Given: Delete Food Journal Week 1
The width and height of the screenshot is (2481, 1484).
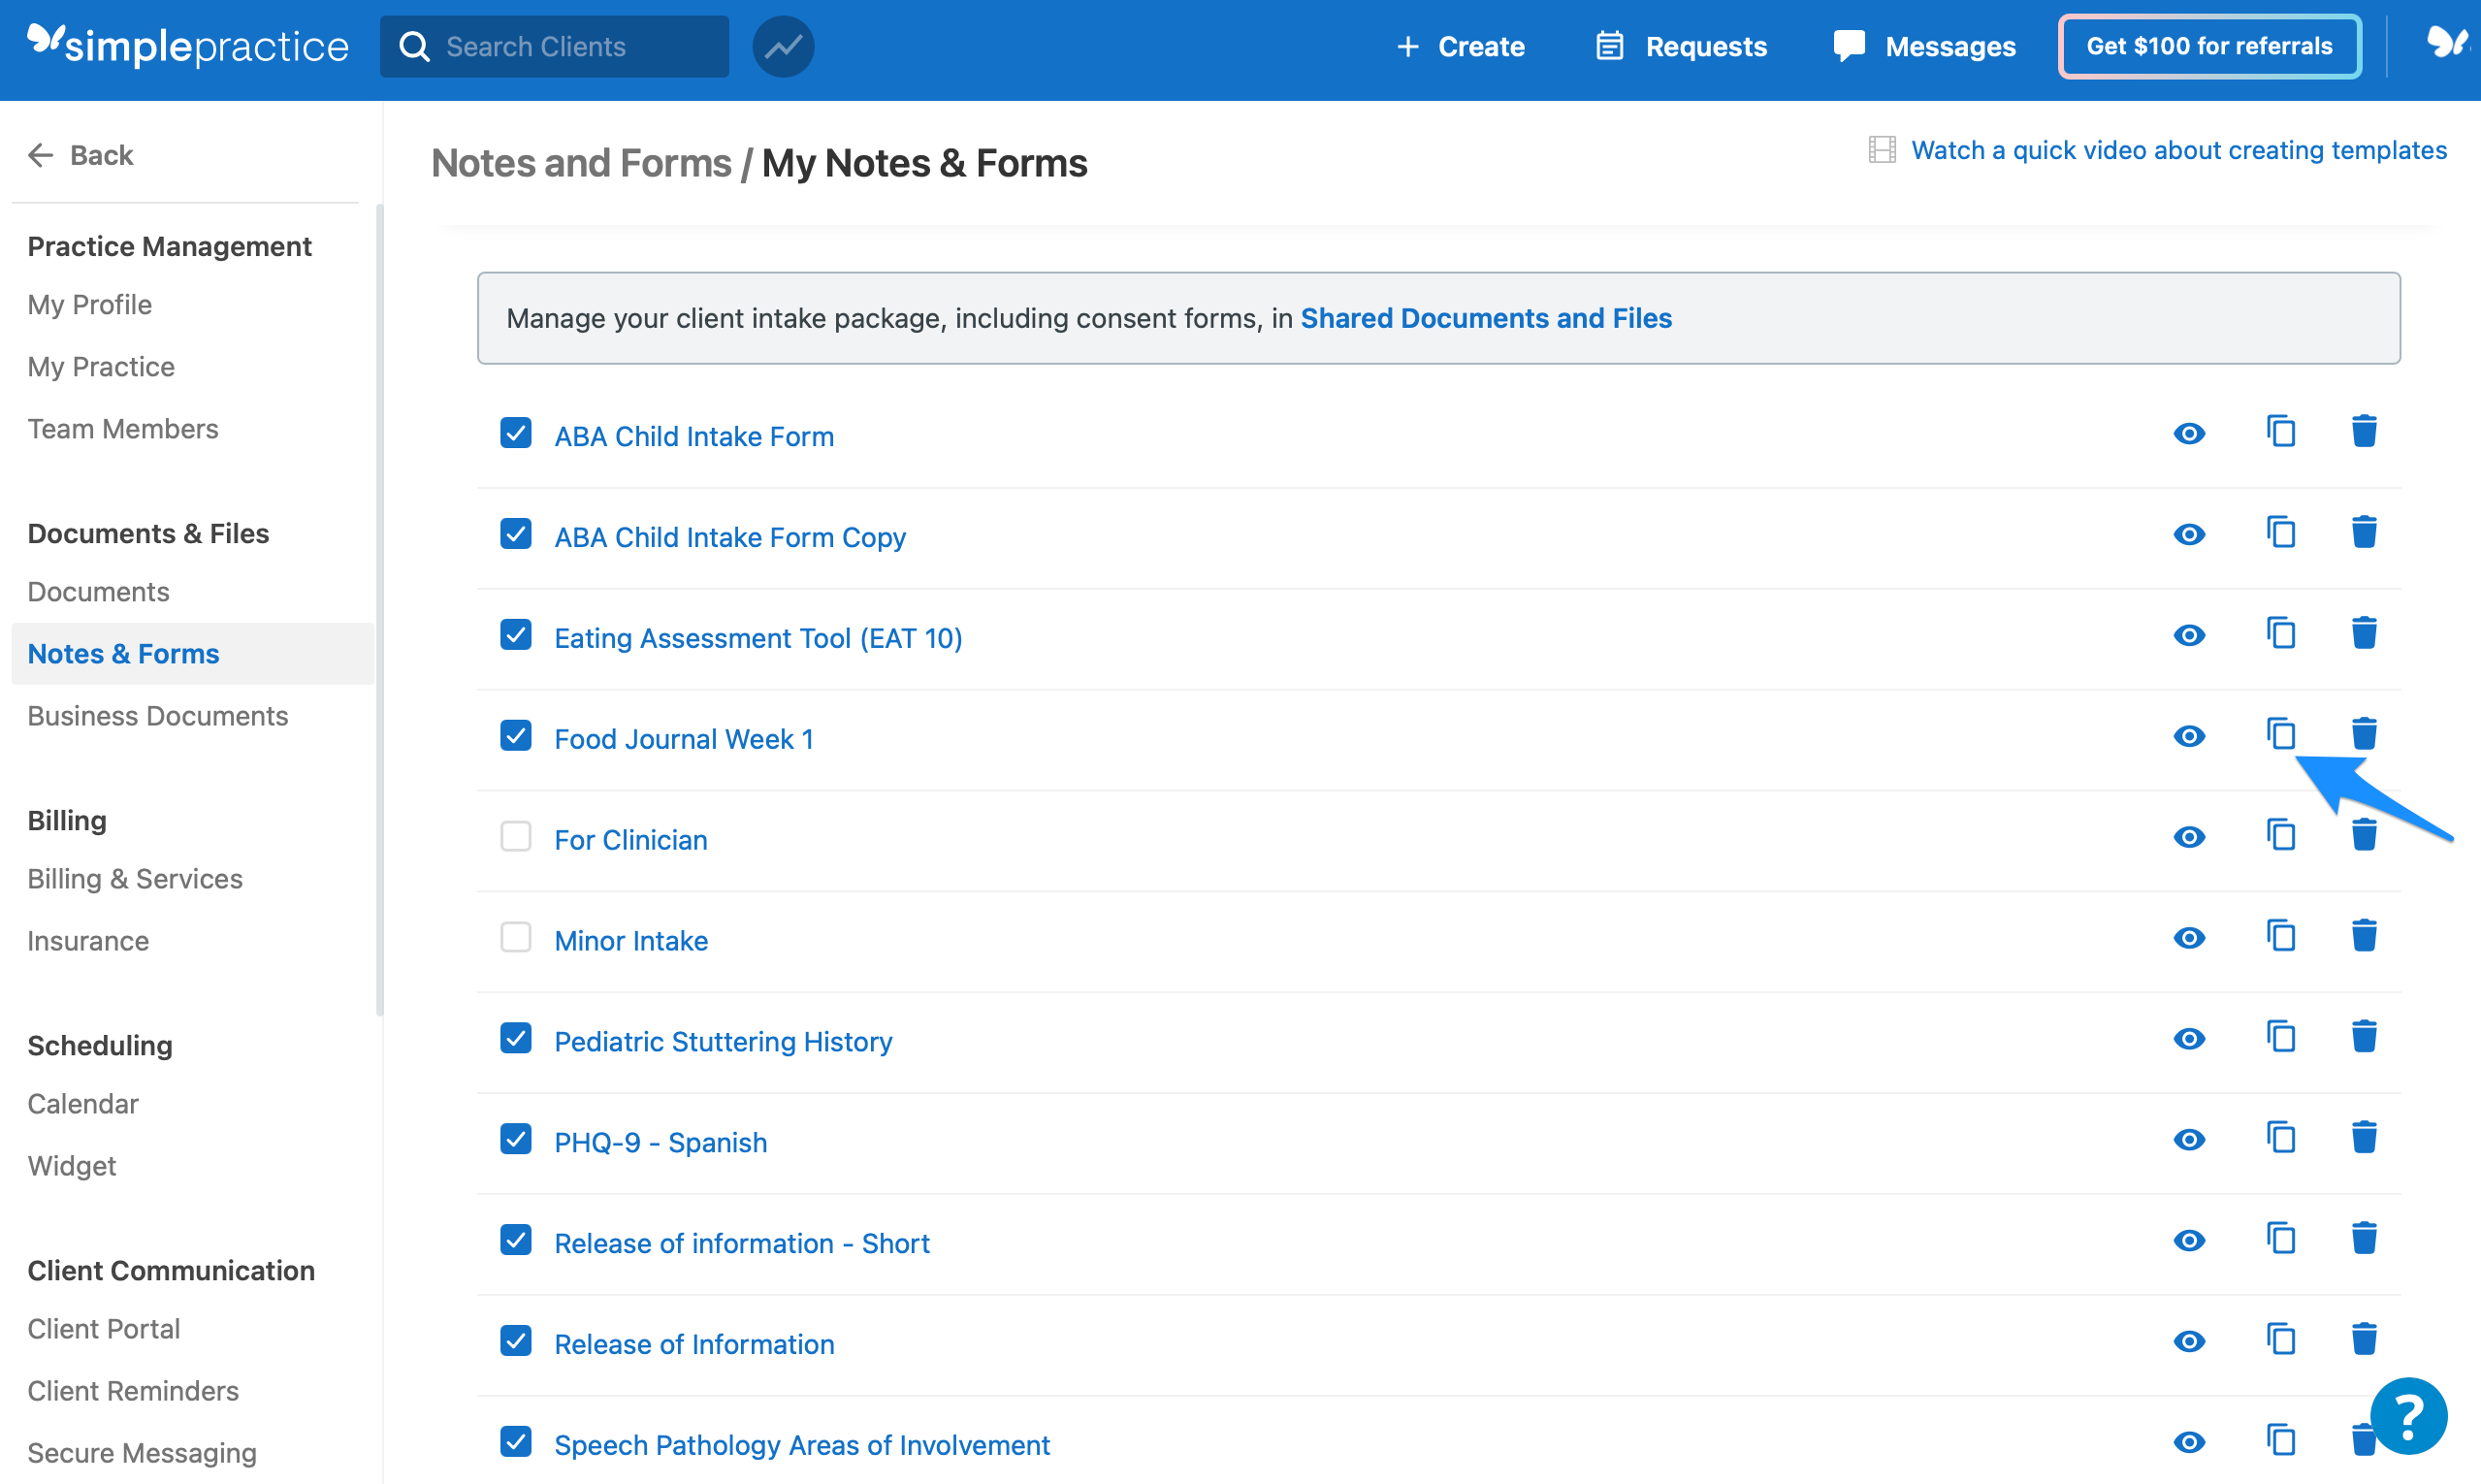Looking at the screenshot, I should [2363, 735].
